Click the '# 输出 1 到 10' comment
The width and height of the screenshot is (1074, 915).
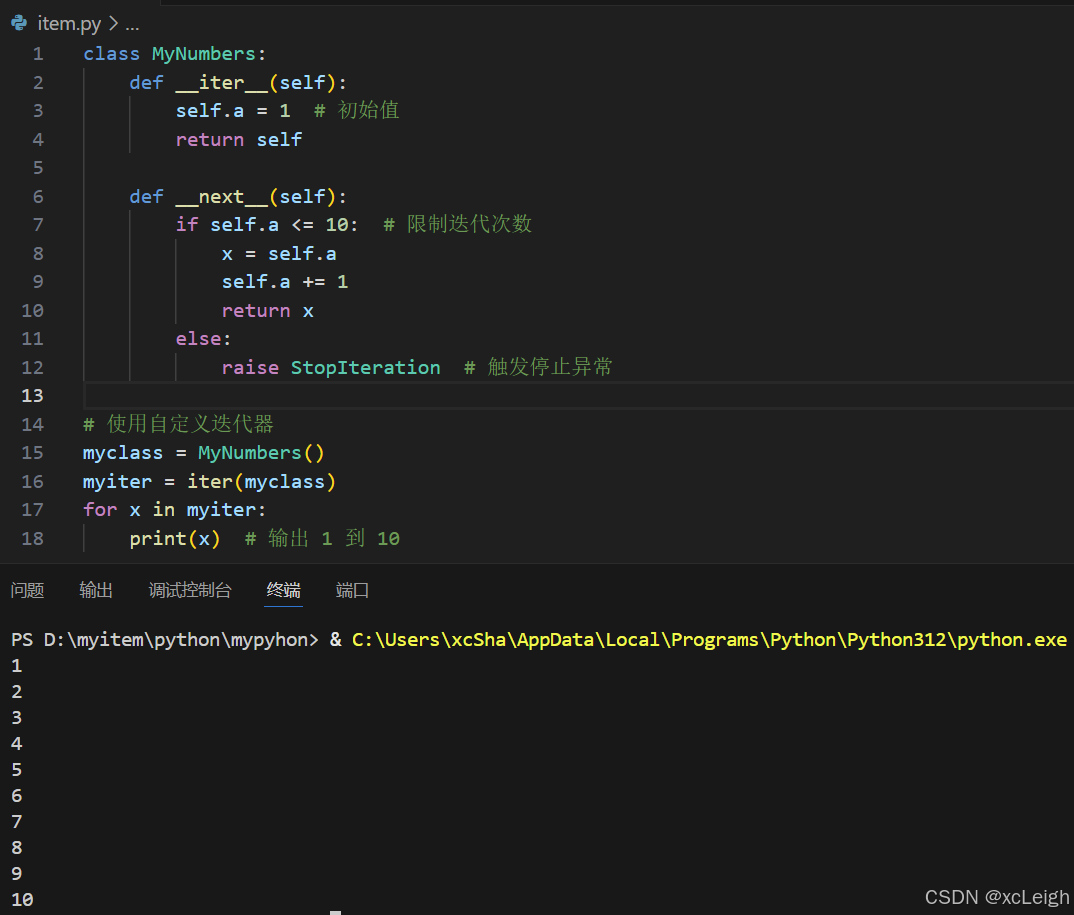point(322,539)
